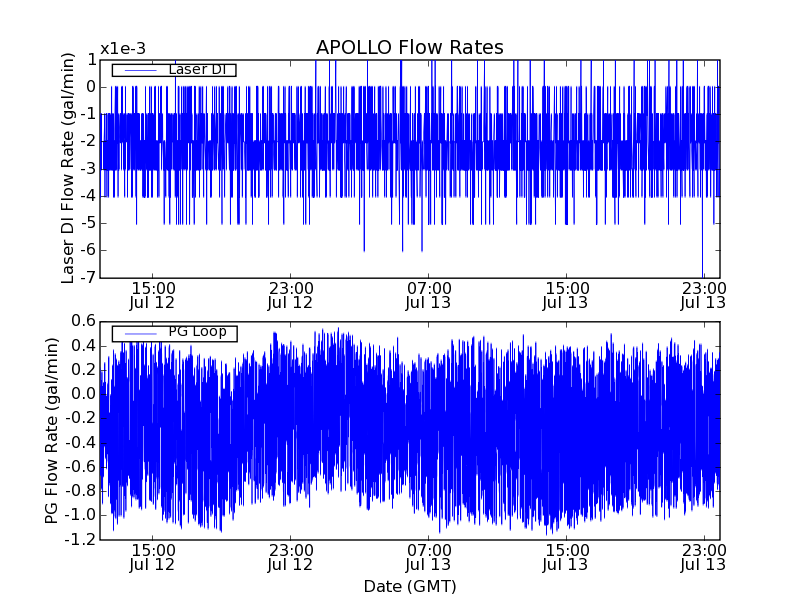Click the '-1.2' y-axis tick on bottom plot
This screenshot has width=800, height=600.
[x=81, y=539]
